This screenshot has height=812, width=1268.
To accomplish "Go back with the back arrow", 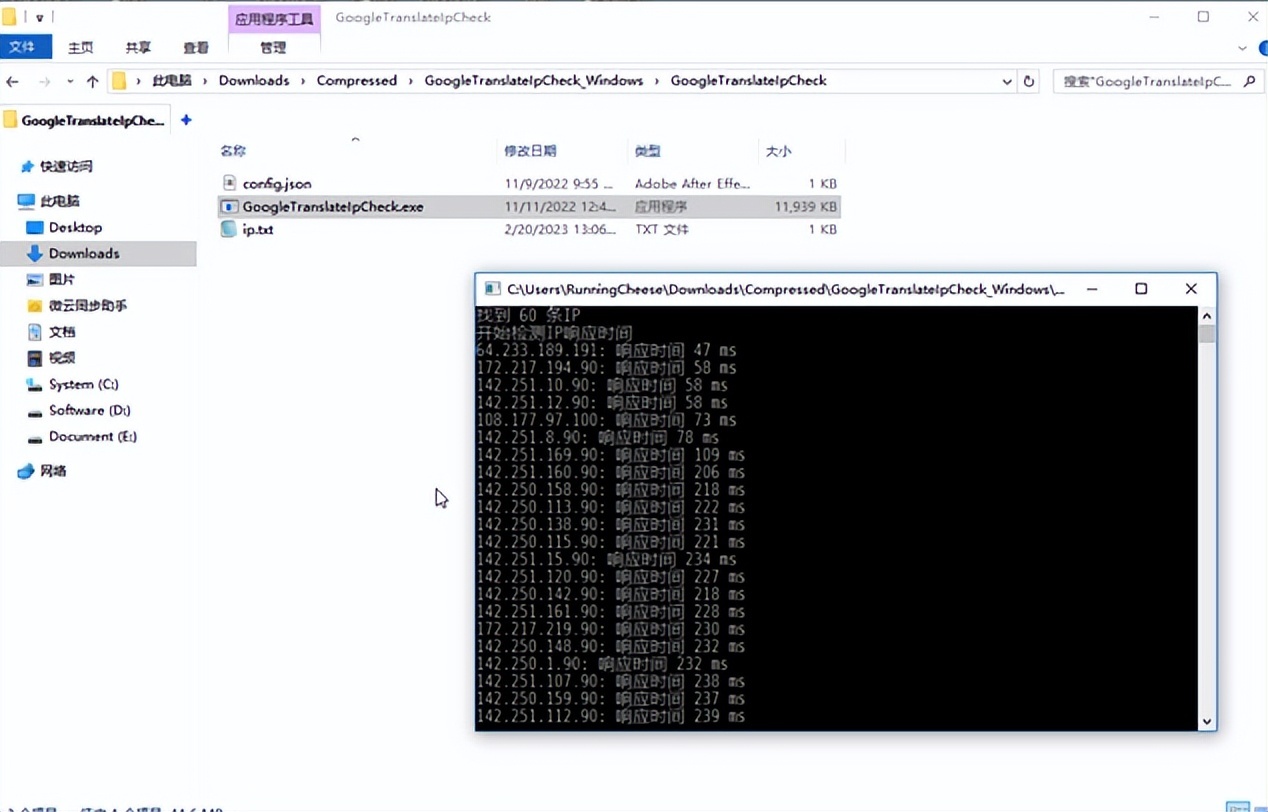I will pyautogui.click(x=12, y=81).
